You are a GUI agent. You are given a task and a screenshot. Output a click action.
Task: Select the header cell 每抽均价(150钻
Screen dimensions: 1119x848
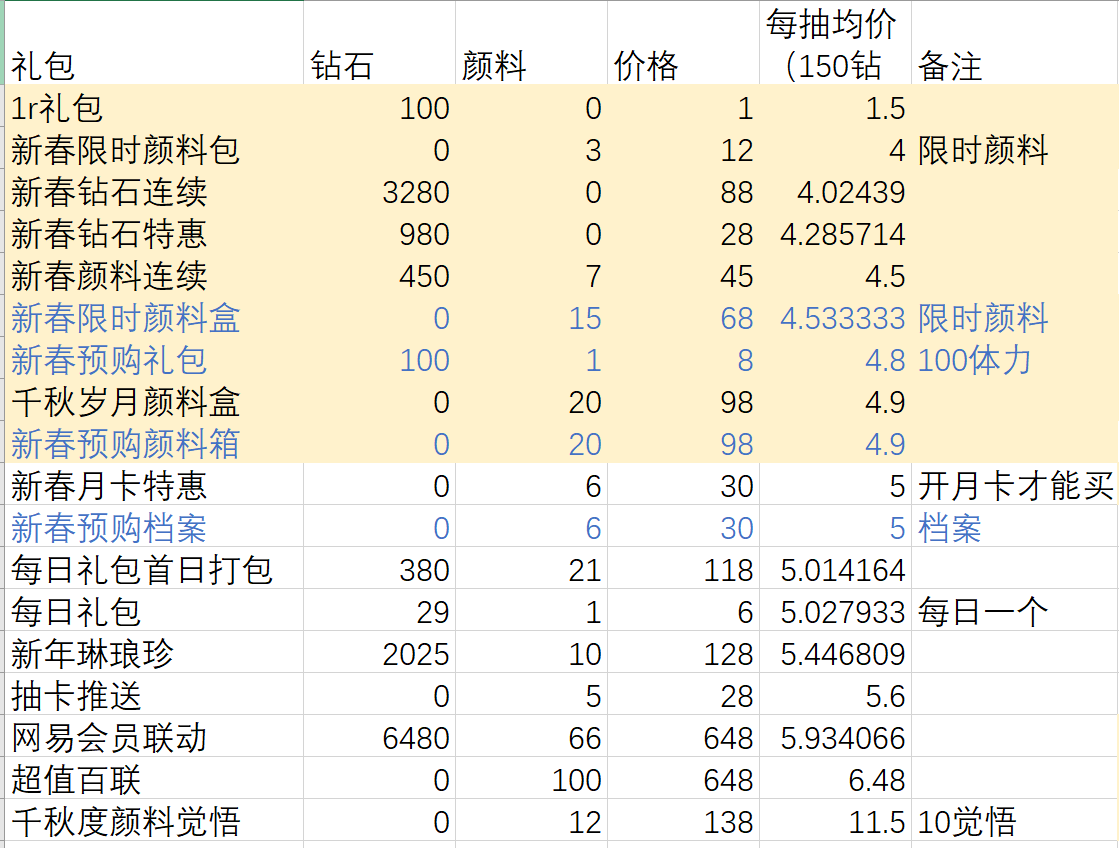coord(836,43)
